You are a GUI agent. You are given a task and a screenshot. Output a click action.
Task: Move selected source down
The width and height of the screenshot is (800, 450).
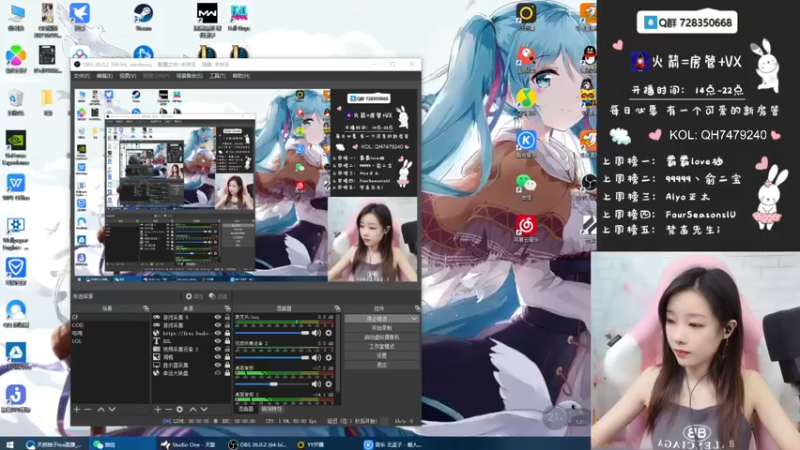[204, 409]
